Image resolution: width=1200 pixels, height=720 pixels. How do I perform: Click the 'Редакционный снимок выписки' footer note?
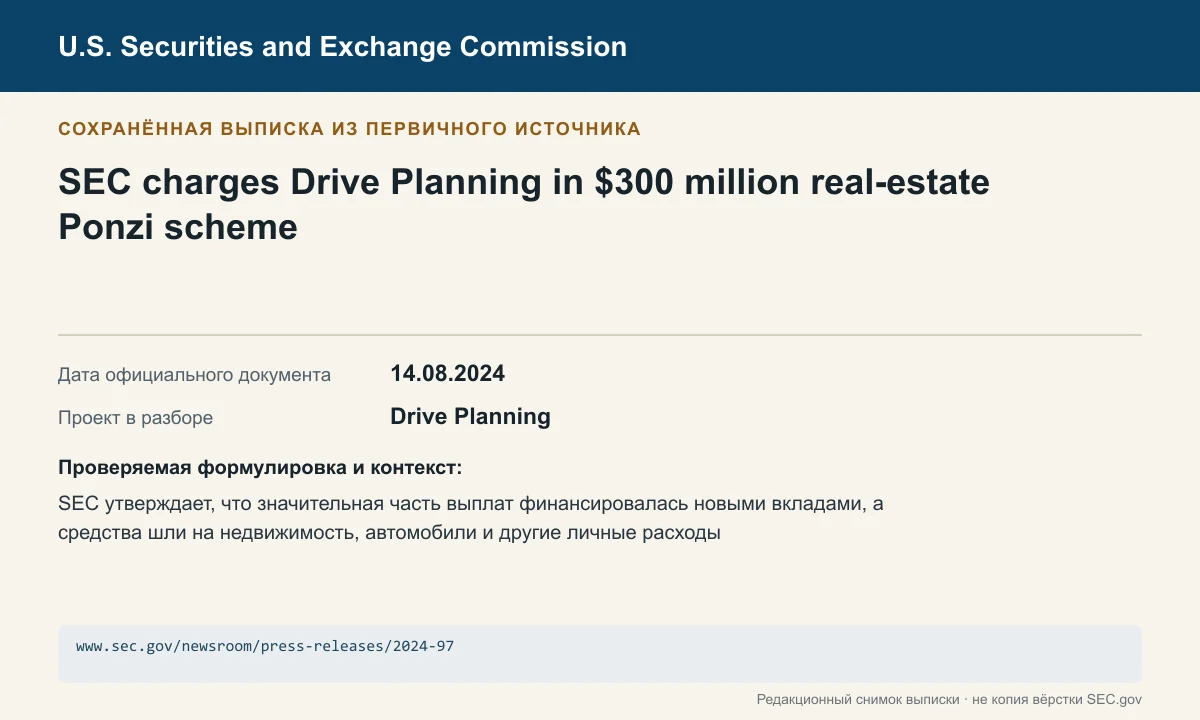click(x=948, y=700)
